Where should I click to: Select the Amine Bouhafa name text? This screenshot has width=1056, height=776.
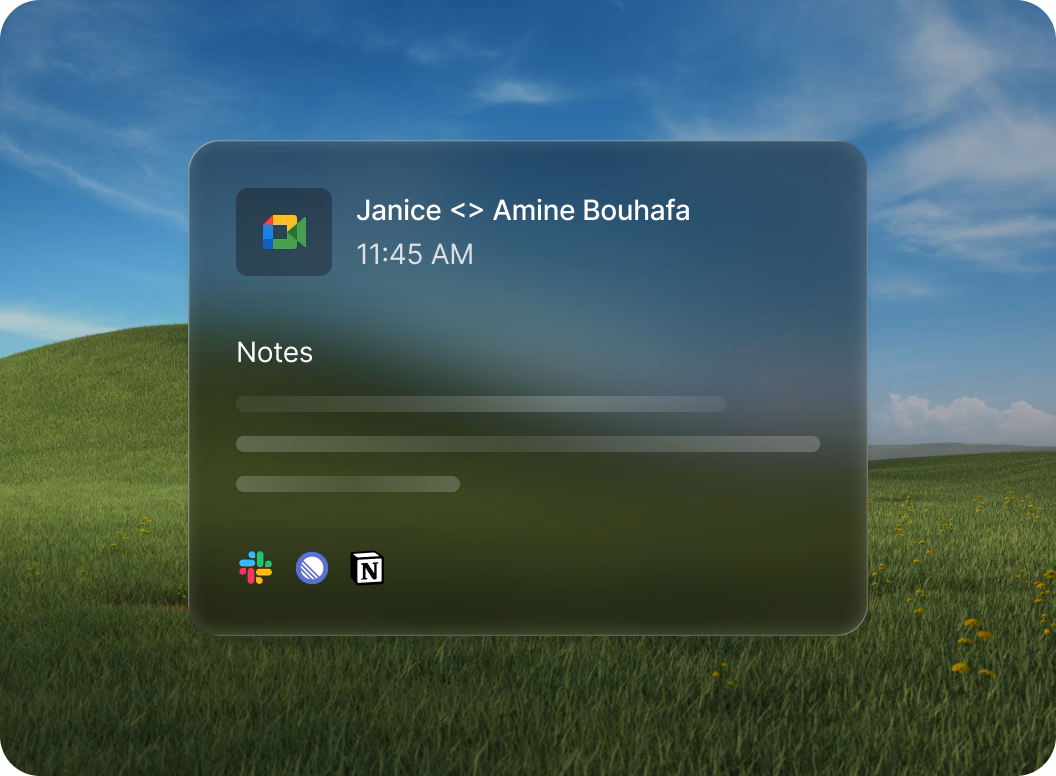tap(591, 211)
